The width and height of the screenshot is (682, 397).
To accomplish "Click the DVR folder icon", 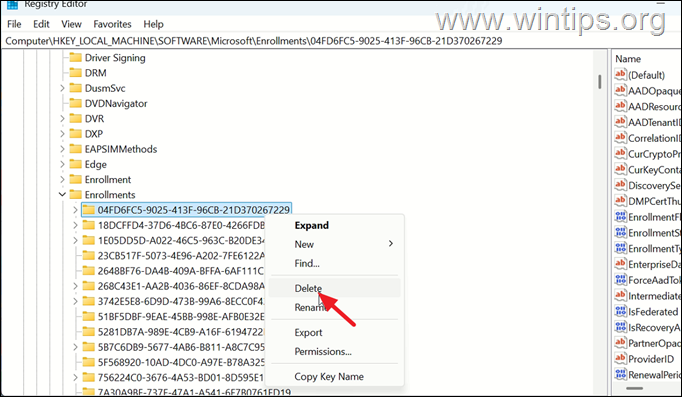I will pos(76,118).
